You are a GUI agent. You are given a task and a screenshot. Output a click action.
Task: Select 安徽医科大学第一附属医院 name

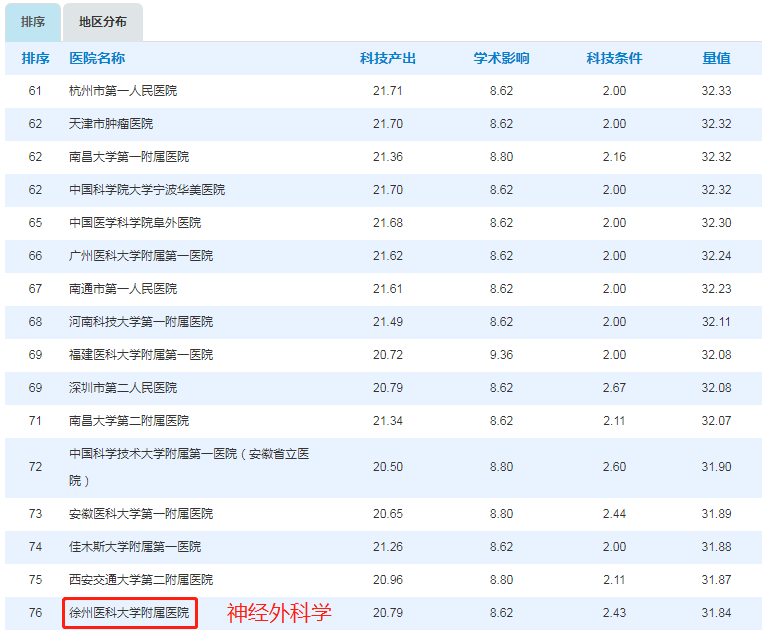tap(141, 514)
